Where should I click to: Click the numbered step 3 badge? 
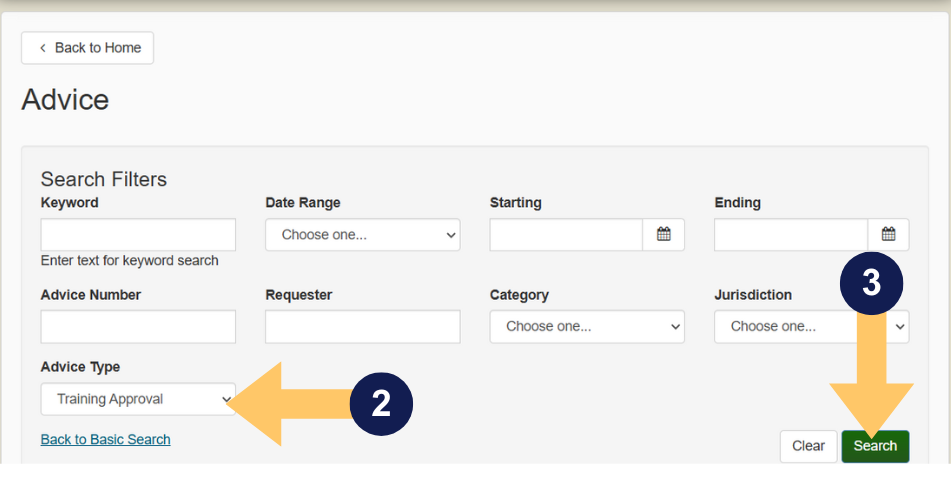click(871, 283)
